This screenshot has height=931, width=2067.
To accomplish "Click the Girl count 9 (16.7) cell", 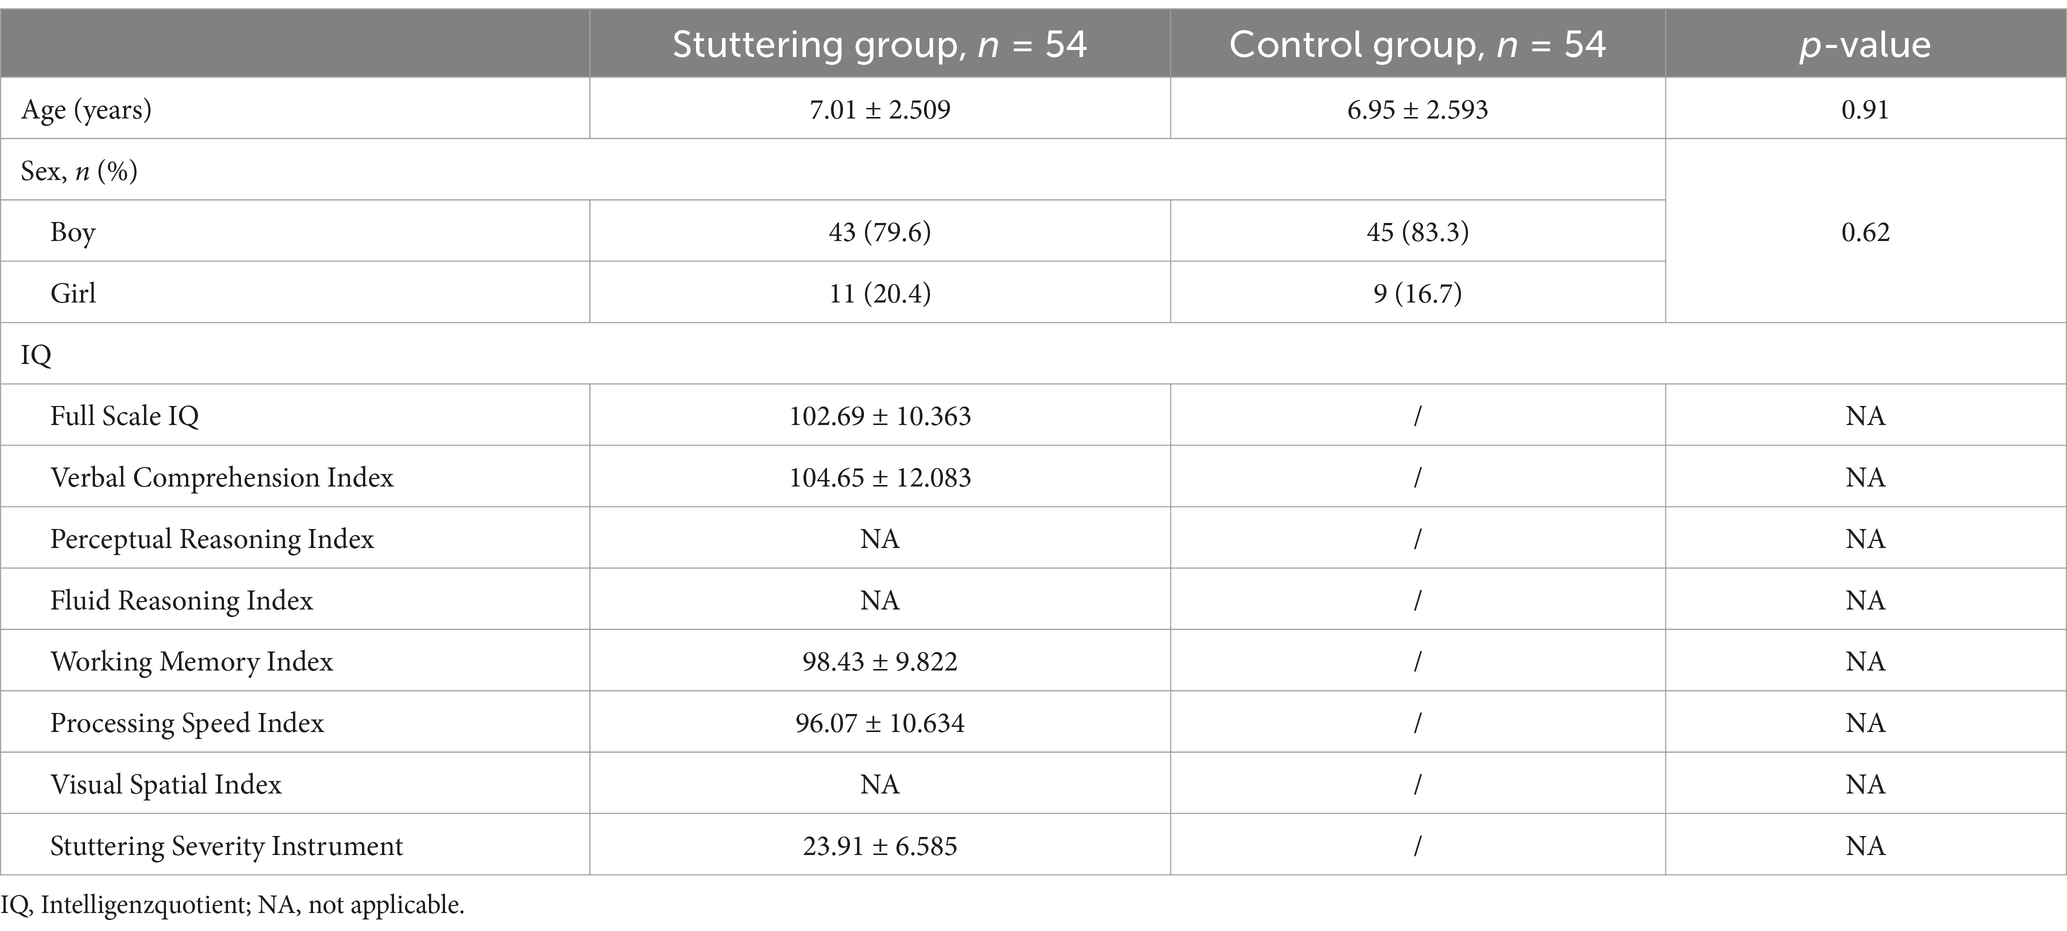I will 1417,293.
